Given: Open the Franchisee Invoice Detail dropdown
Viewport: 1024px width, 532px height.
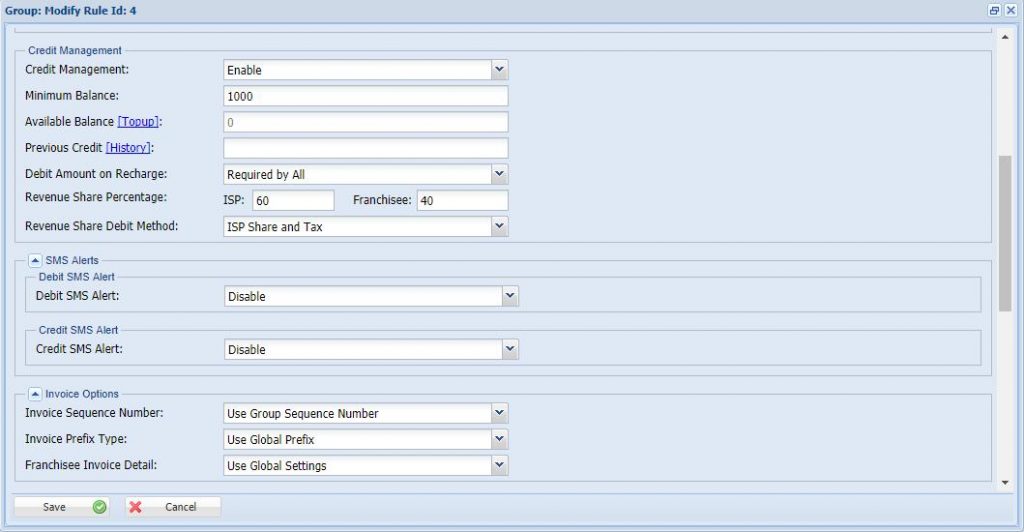Looking at the screenshot, I should coord(500,465).
